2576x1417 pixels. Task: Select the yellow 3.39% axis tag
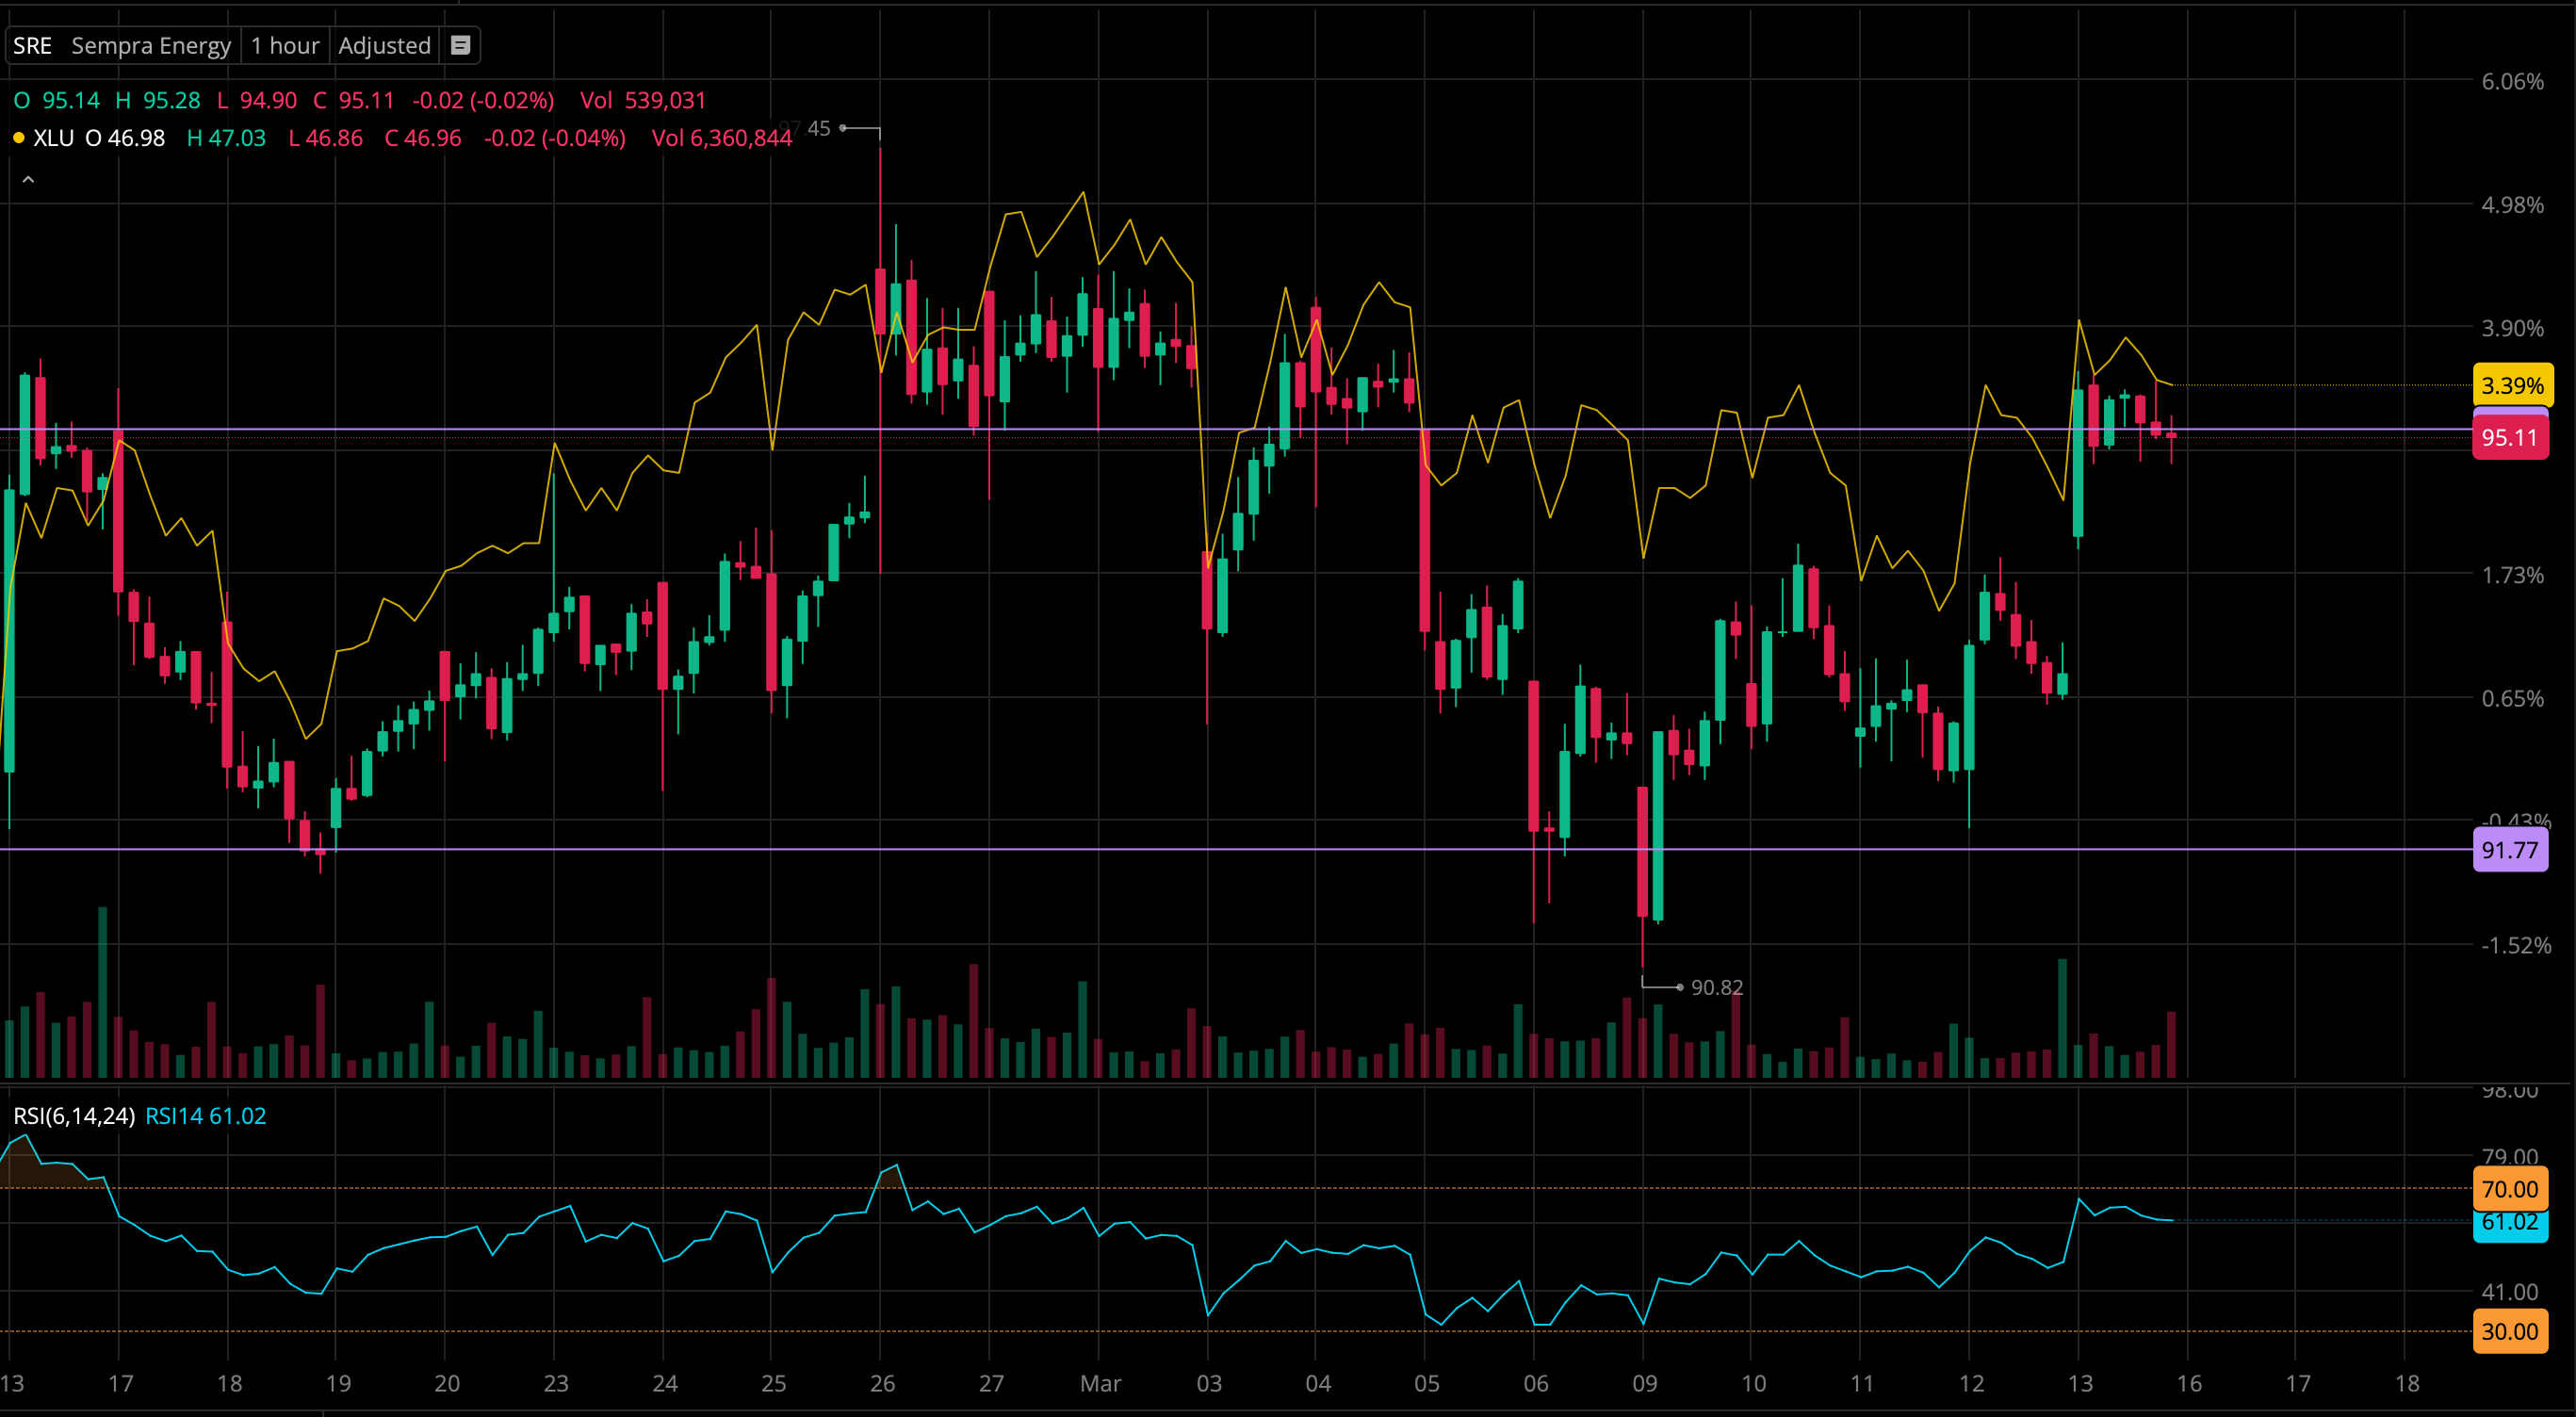[2511, 385]
